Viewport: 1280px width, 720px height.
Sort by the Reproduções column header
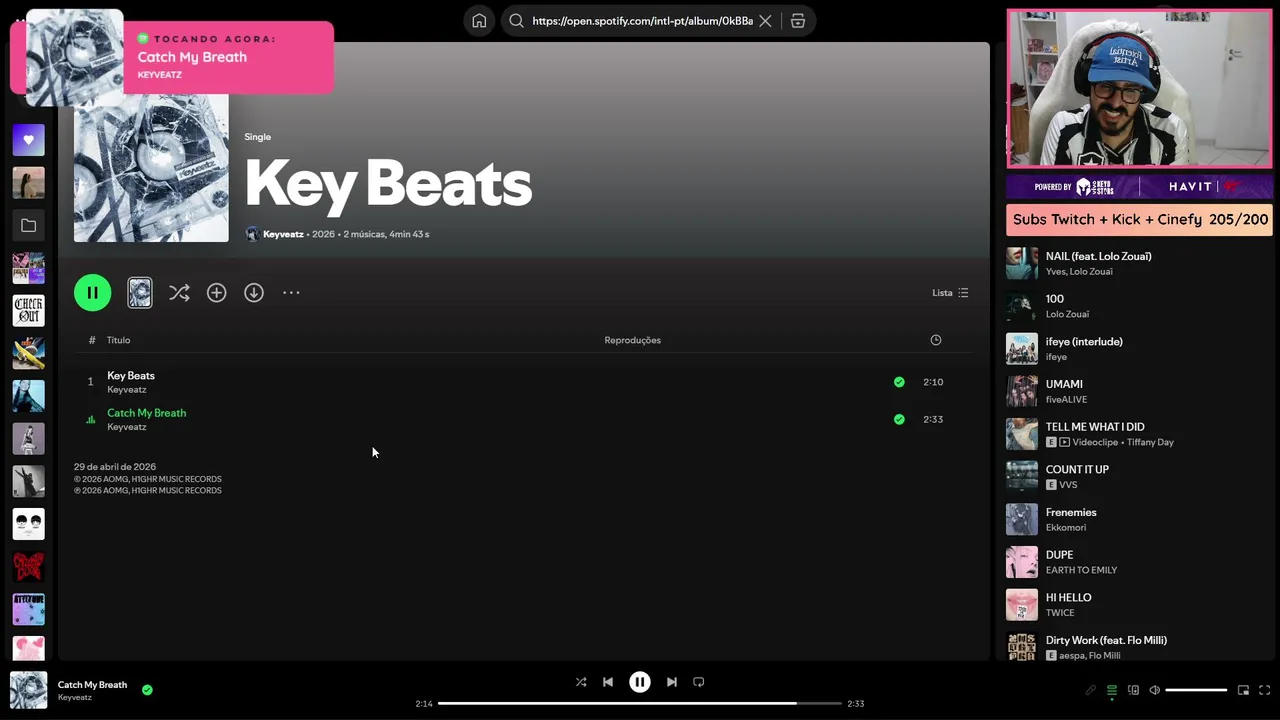point(632,340)
